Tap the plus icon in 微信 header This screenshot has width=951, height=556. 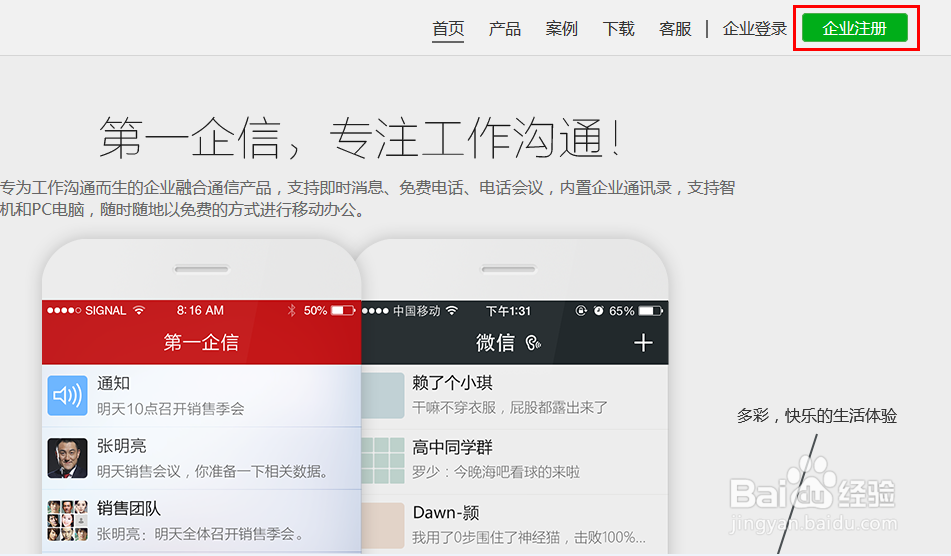coord(643,343)
